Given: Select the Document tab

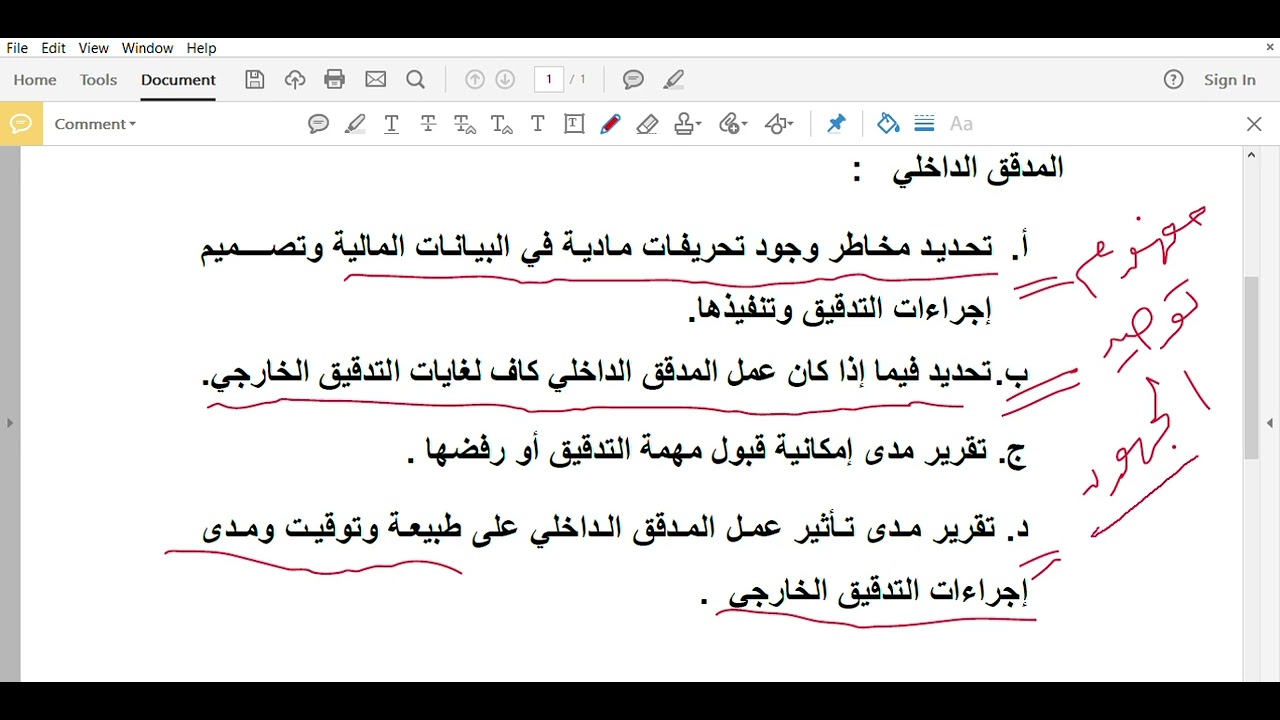Looking at the screenshot, I should 178,80.
